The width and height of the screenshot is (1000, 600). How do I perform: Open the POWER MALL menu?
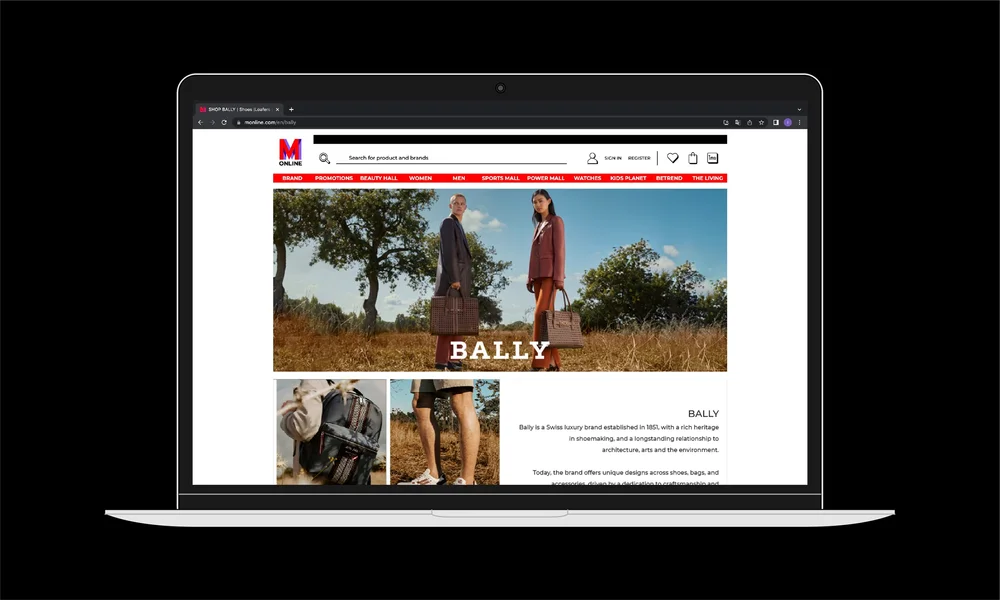546,178
